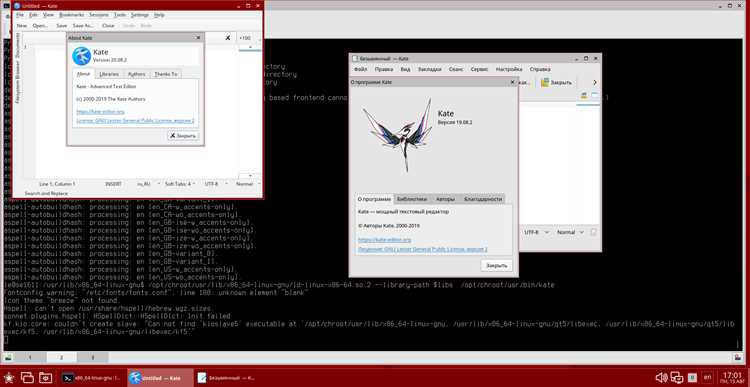Open the Bookmarks menu in Untitled Kate window
The height and width of the screenshot is (387, 750).
72,15
